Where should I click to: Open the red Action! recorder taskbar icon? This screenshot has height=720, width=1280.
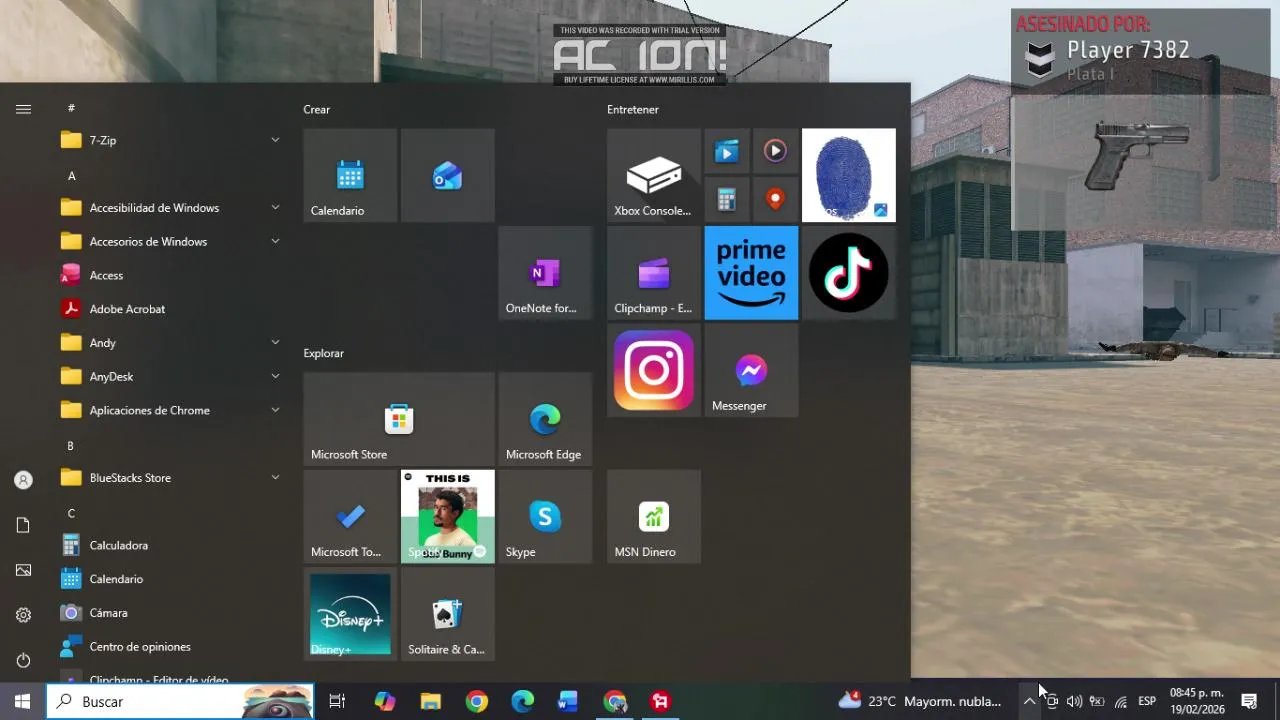click(660, 702)
